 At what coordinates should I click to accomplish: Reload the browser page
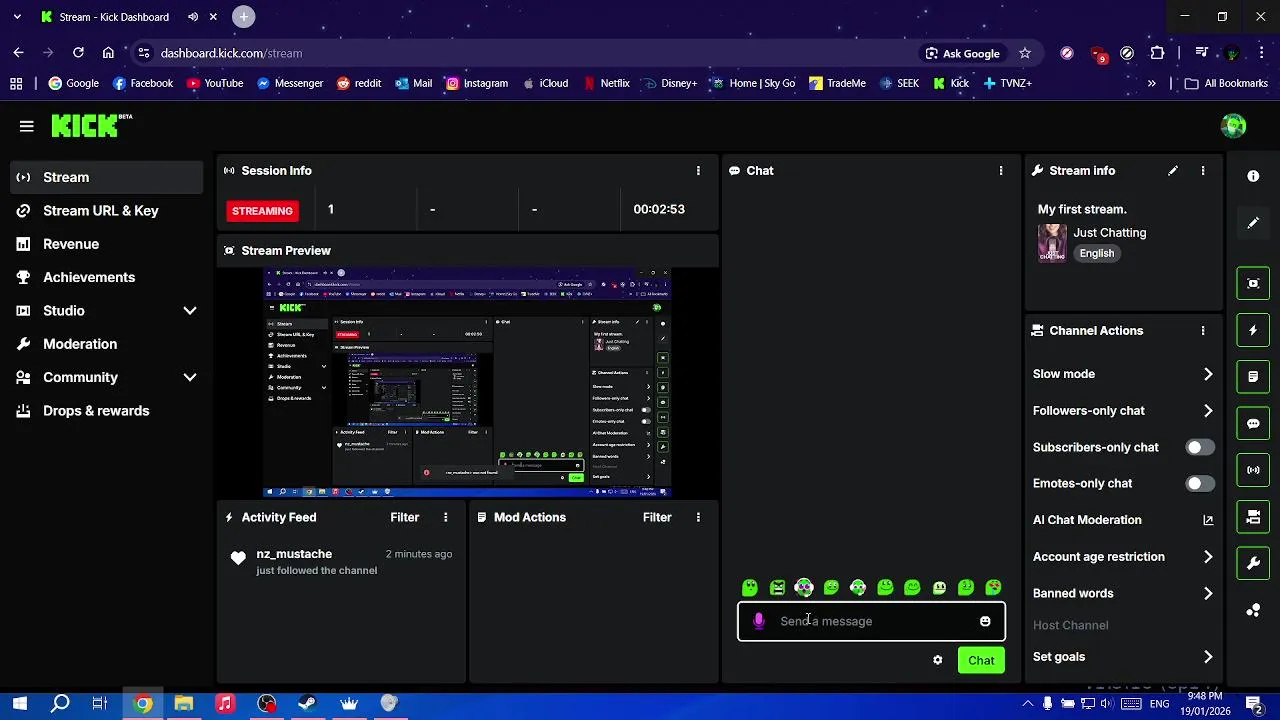pos(78,53)
